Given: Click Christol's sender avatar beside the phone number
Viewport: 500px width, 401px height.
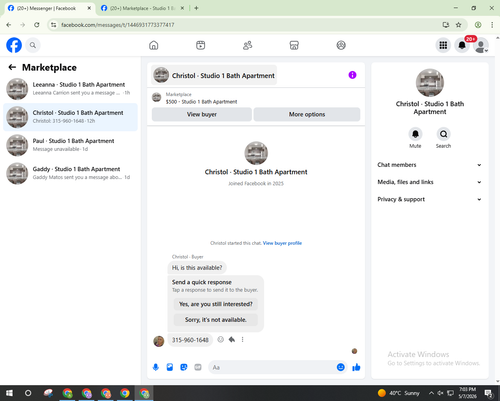Looking at the screenshot, I should coord(159,341).
